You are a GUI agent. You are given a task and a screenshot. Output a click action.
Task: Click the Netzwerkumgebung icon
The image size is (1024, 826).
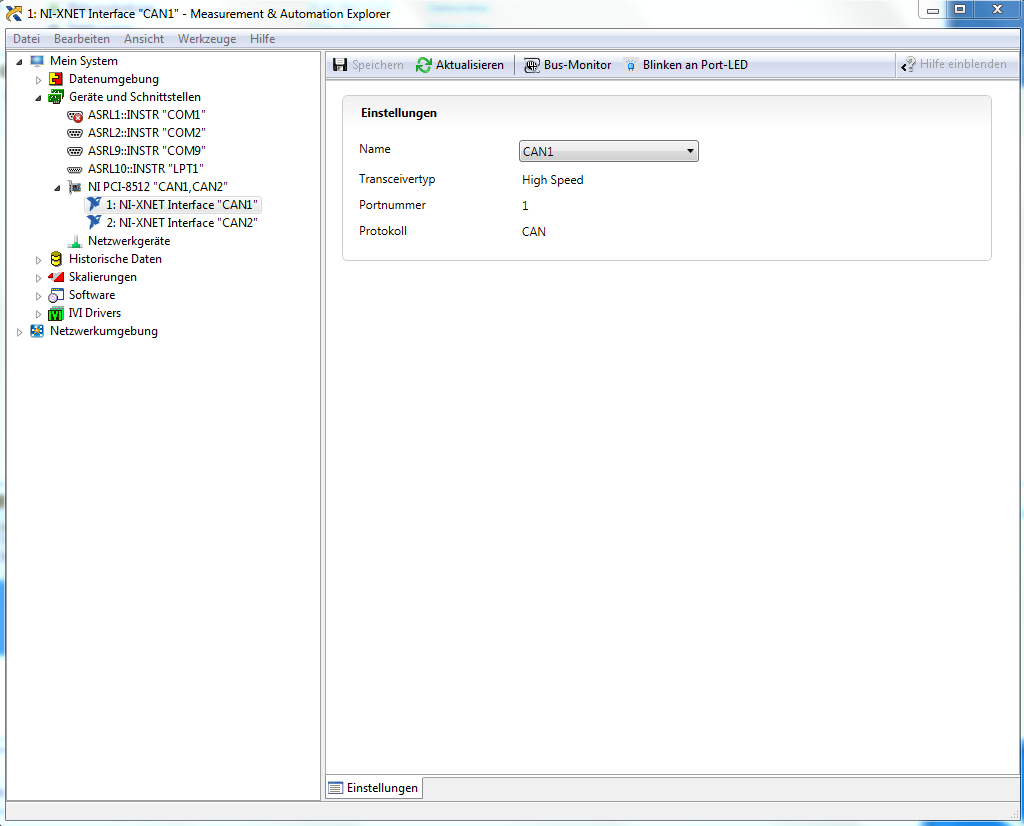[37, 331]
